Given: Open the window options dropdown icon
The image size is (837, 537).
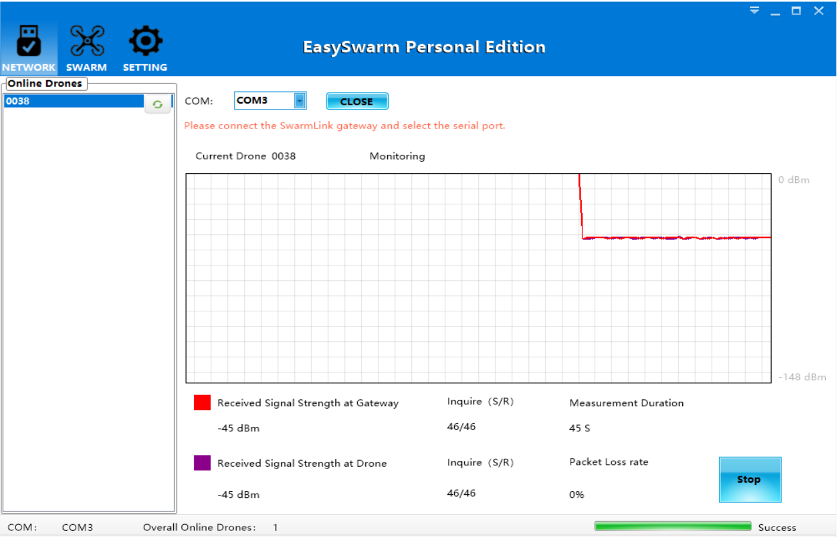Looking at the screenshot, I should pos(754,11).
